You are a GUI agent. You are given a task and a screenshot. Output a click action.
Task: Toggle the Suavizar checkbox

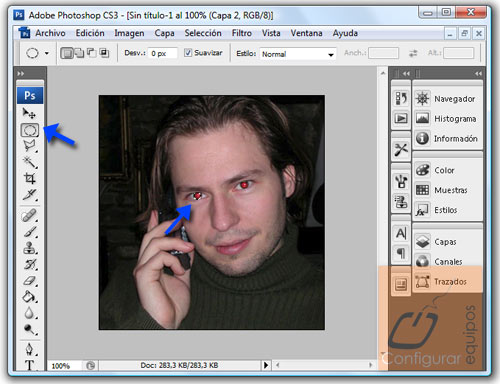coord(188,53)
